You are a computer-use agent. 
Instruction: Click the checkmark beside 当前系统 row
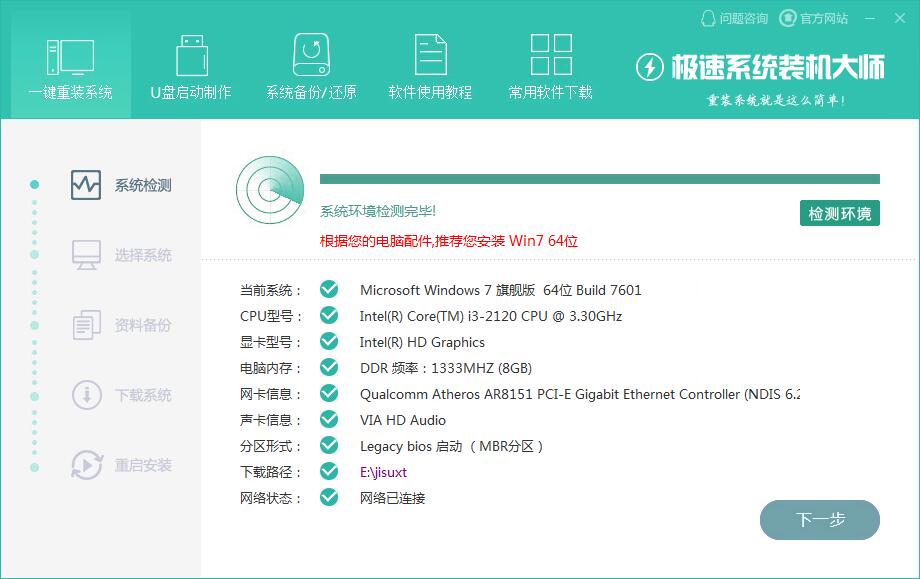click(328, 289)
